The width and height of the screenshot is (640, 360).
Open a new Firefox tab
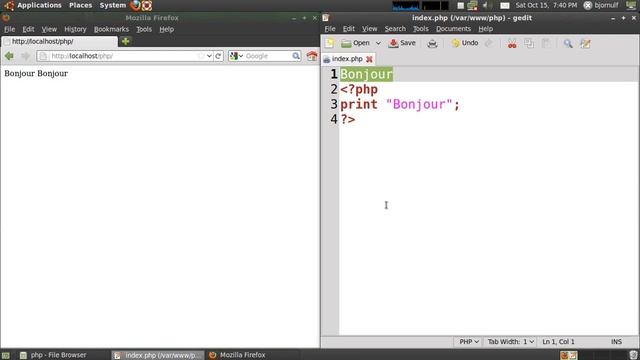point(125,41)
